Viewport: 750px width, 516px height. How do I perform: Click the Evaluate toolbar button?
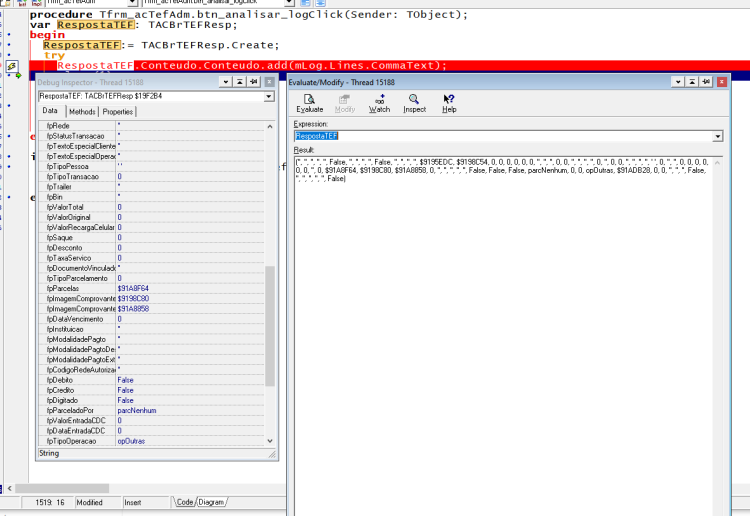309,103
